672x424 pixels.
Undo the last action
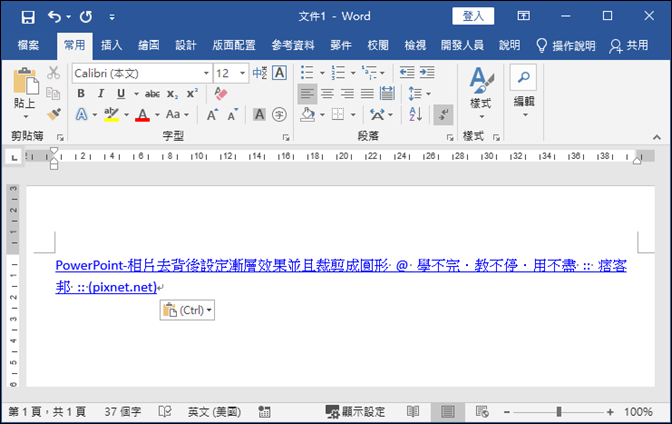coord(54,17)
